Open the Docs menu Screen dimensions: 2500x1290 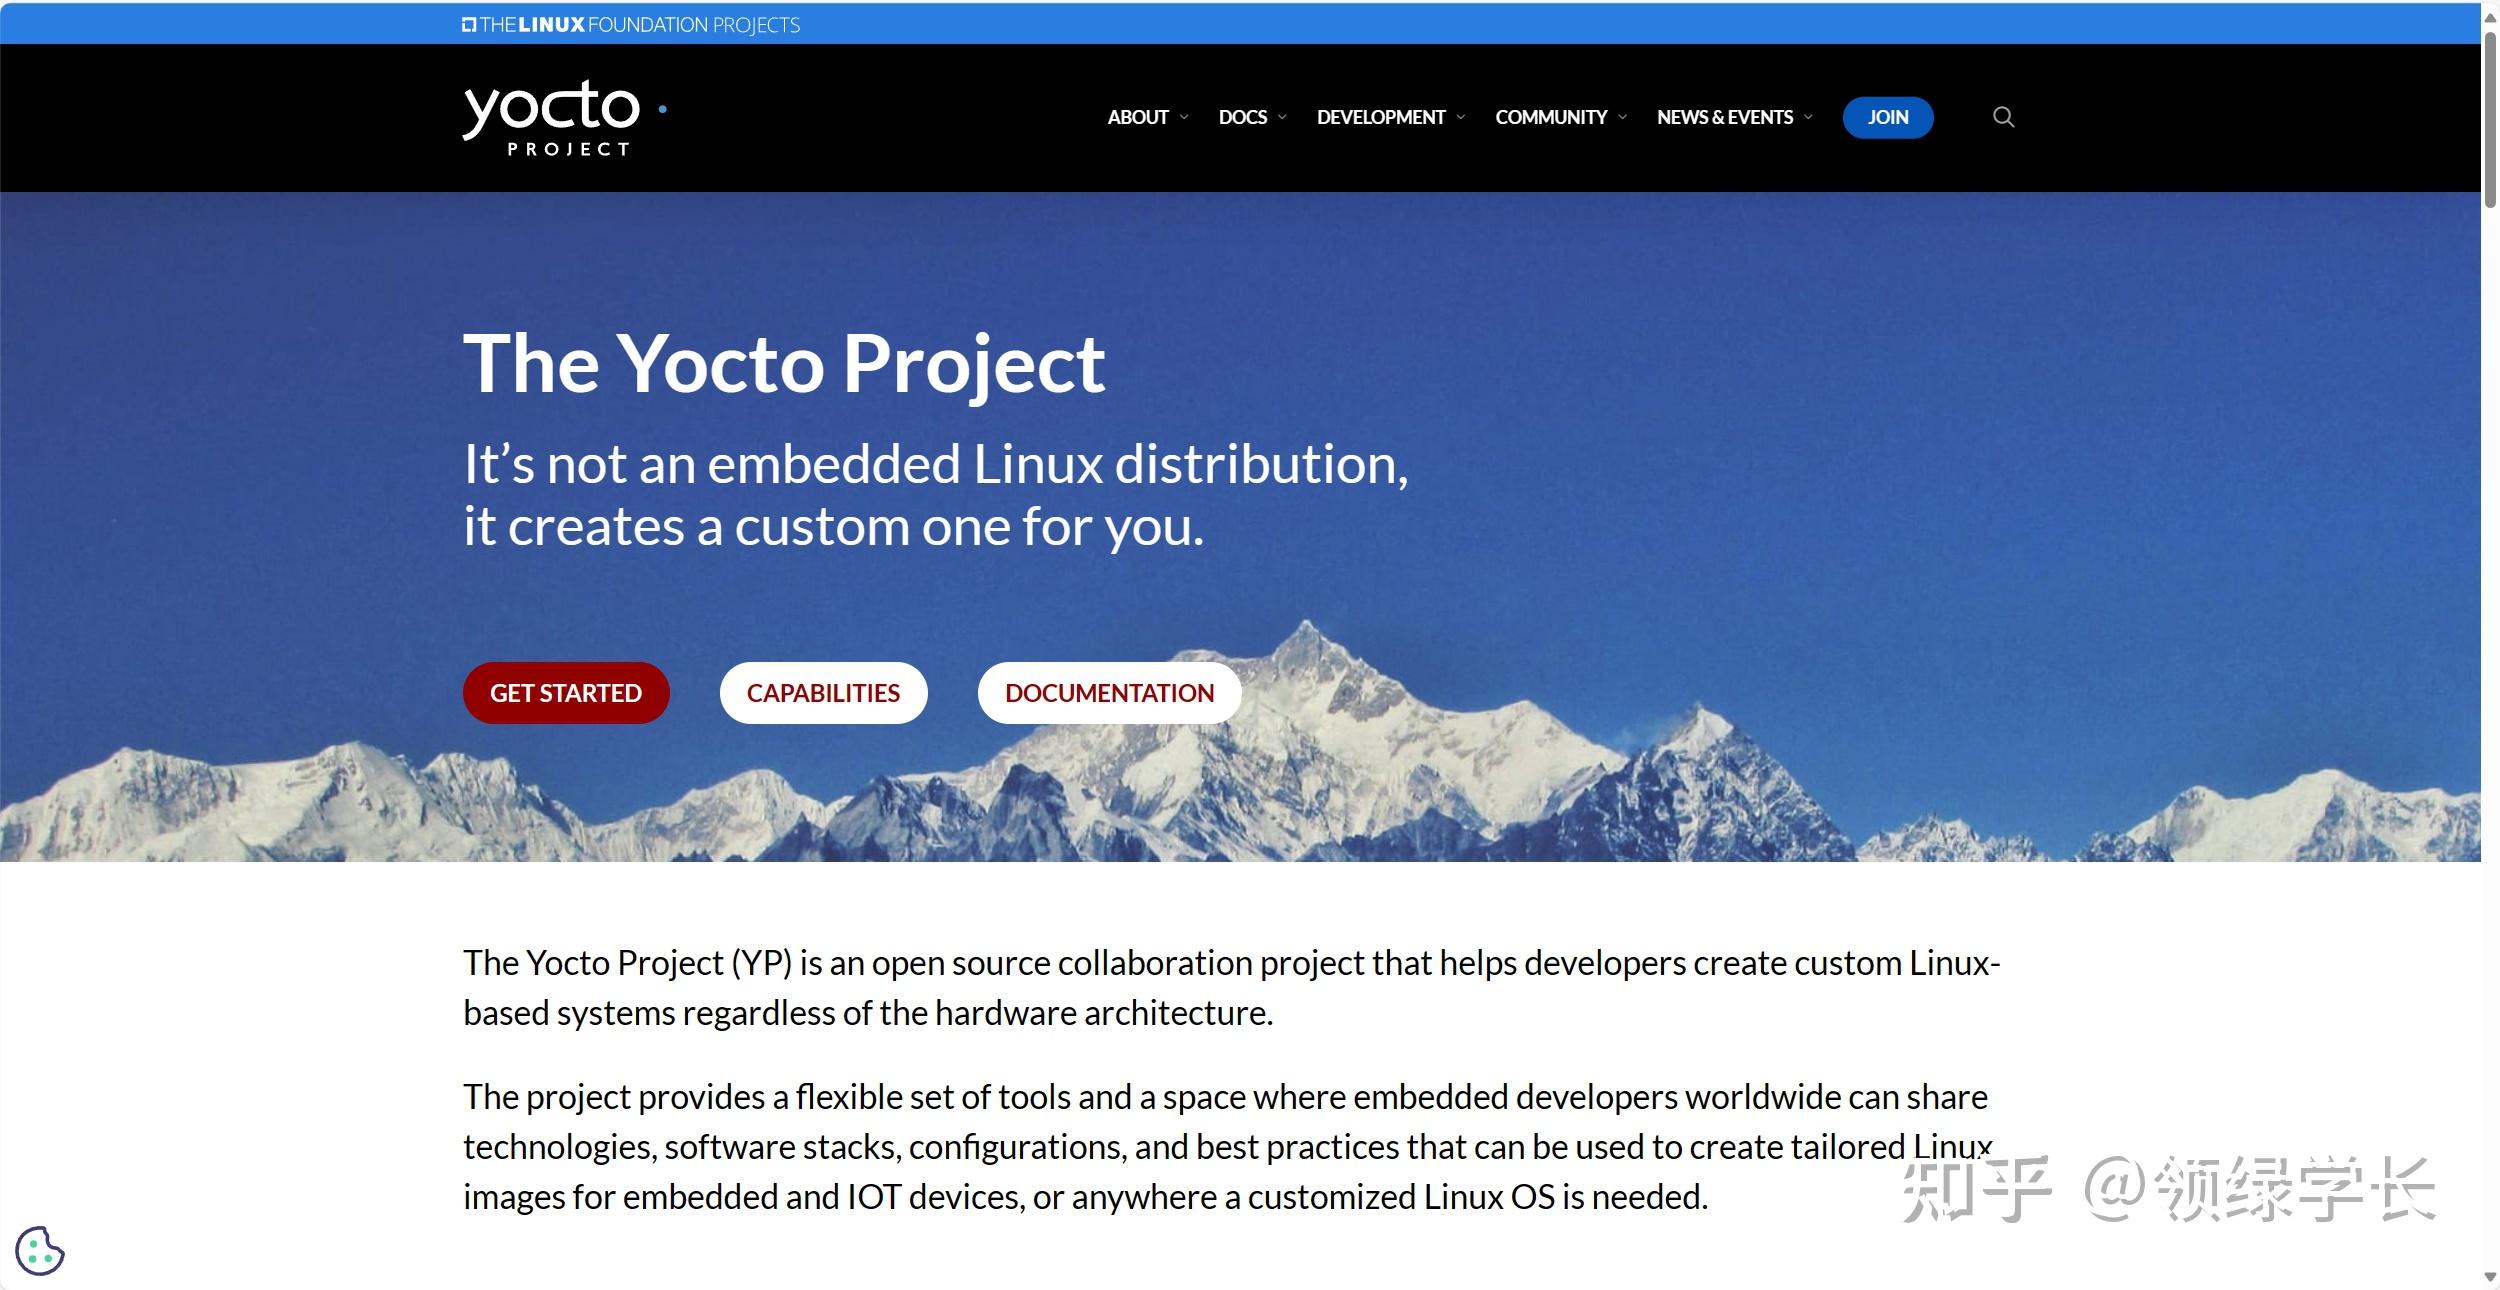[x=1243, y=117]
